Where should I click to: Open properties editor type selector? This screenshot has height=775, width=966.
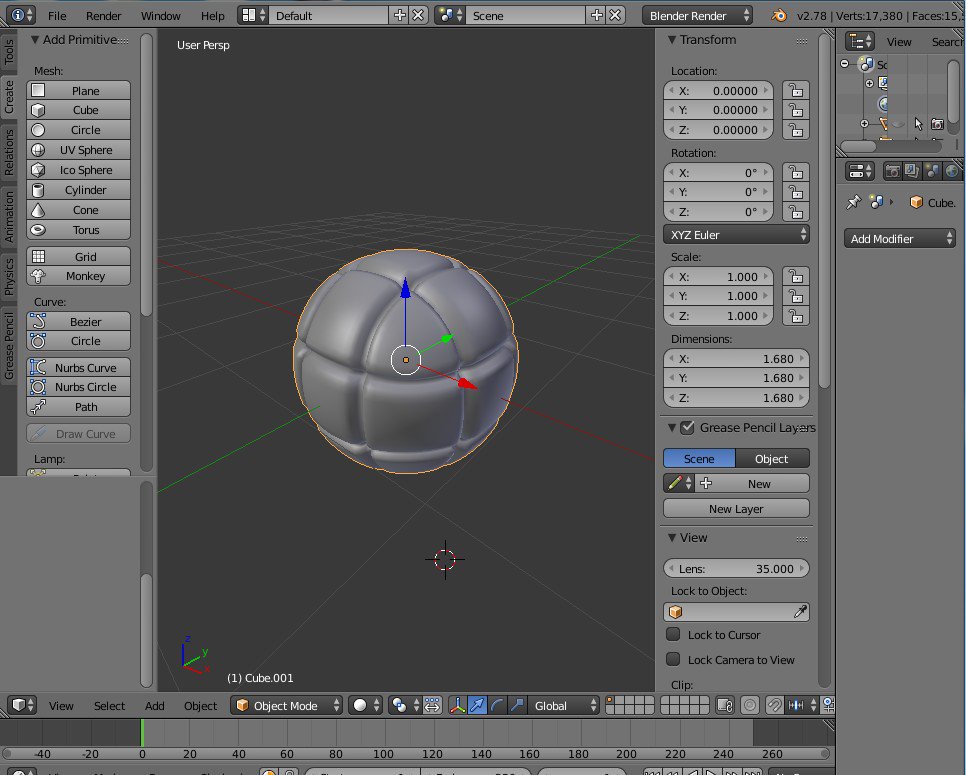pos(860,171)
